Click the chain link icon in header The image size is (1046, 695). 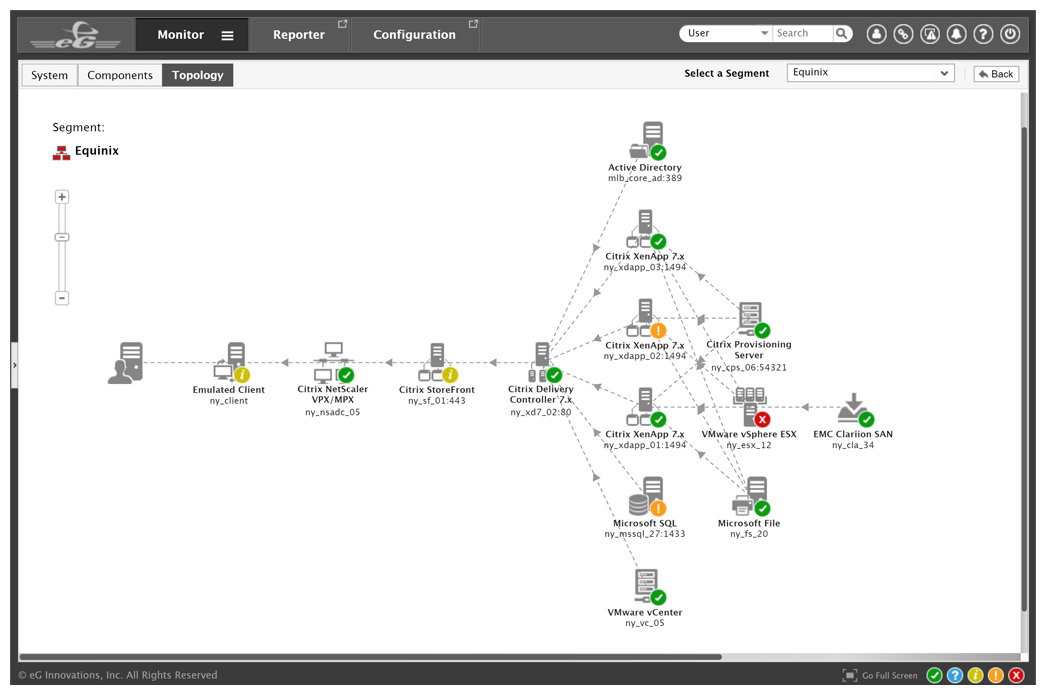tap(903, 34)
